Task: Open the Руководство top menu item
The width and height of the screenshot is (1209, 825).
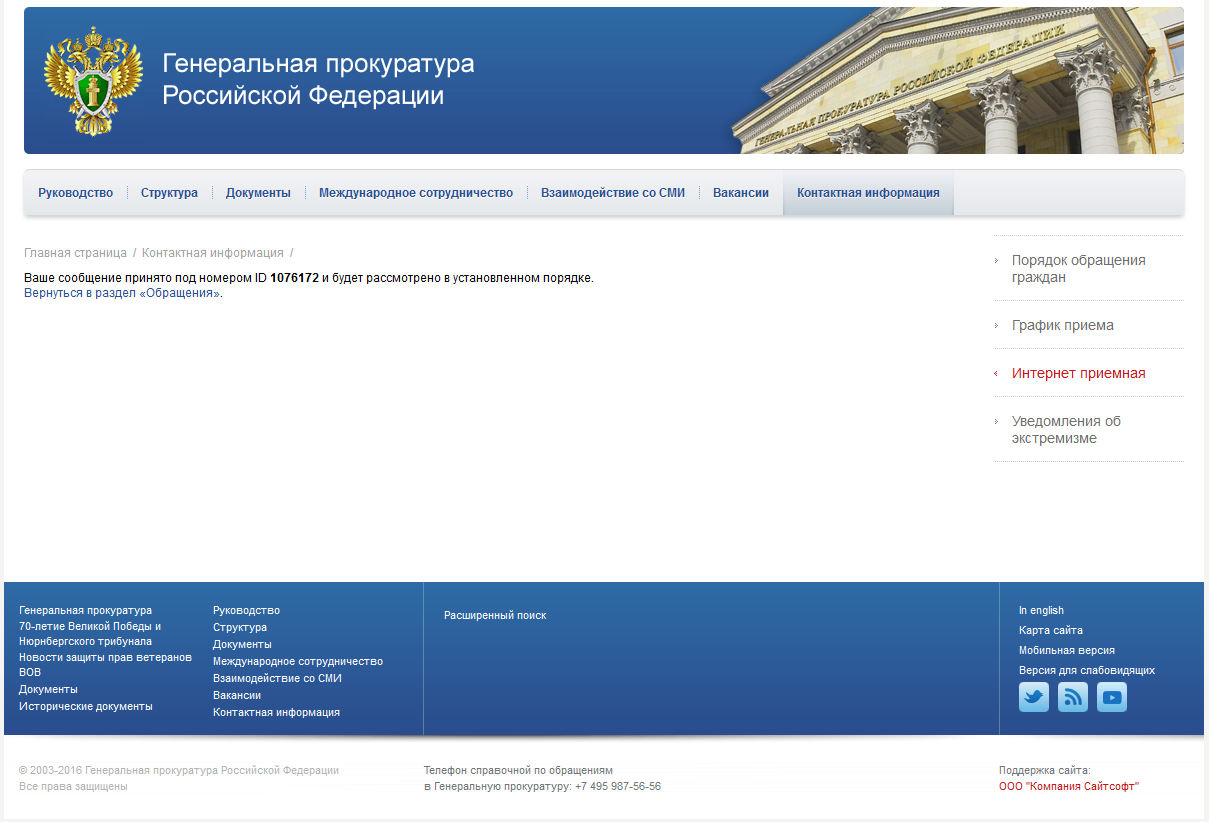Action: [x=76, y=193]
